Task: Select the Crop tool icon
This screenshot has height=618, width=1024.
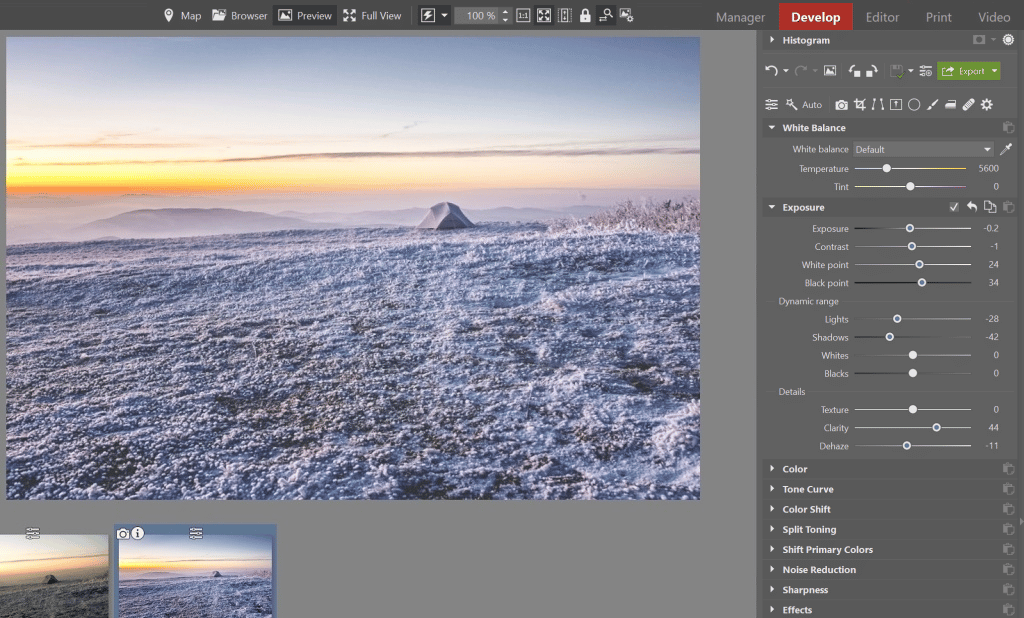Action: [x=860, y=105]
